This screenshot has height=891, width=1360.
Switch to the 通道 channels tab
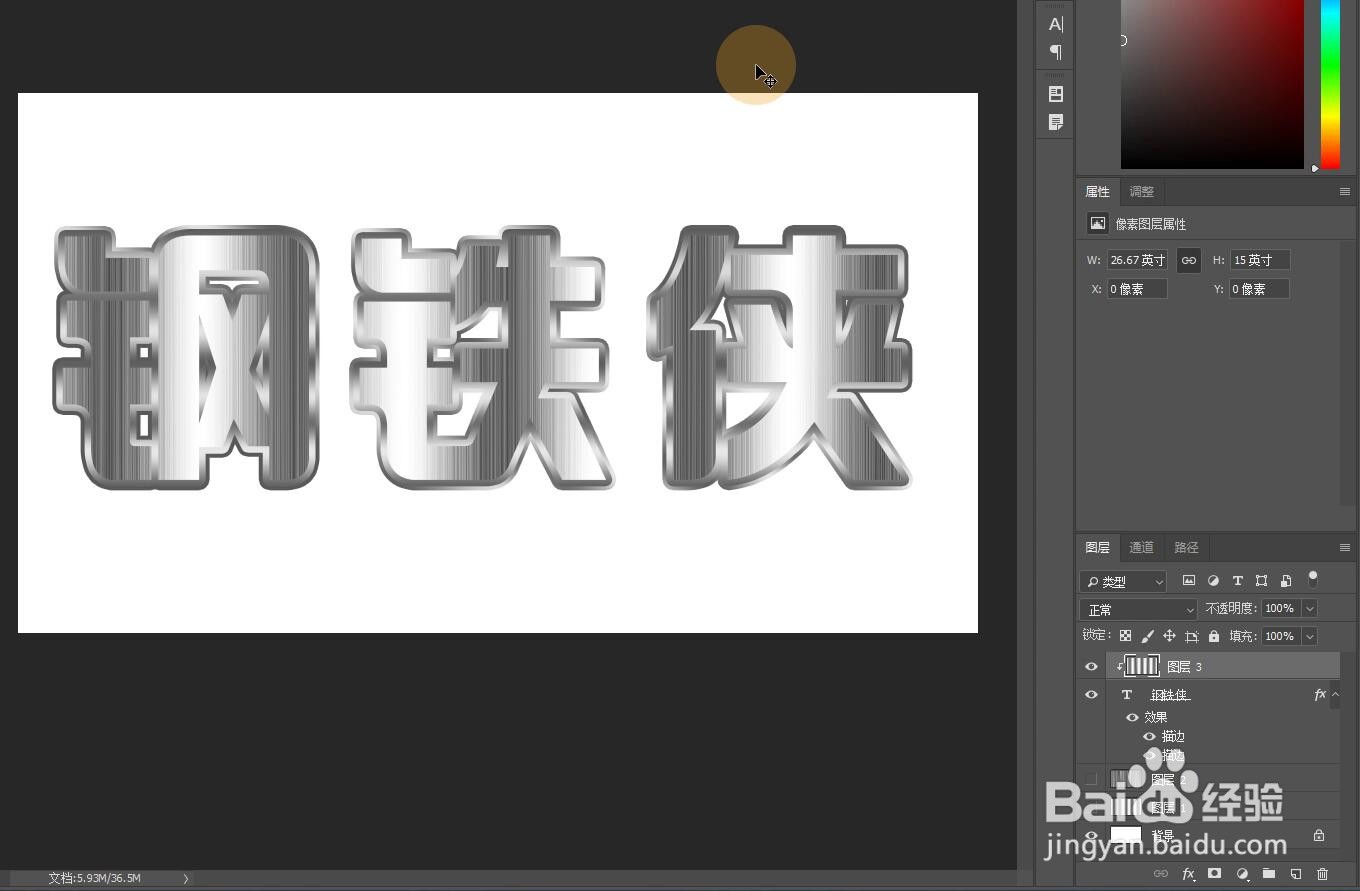click(1141, 547)
